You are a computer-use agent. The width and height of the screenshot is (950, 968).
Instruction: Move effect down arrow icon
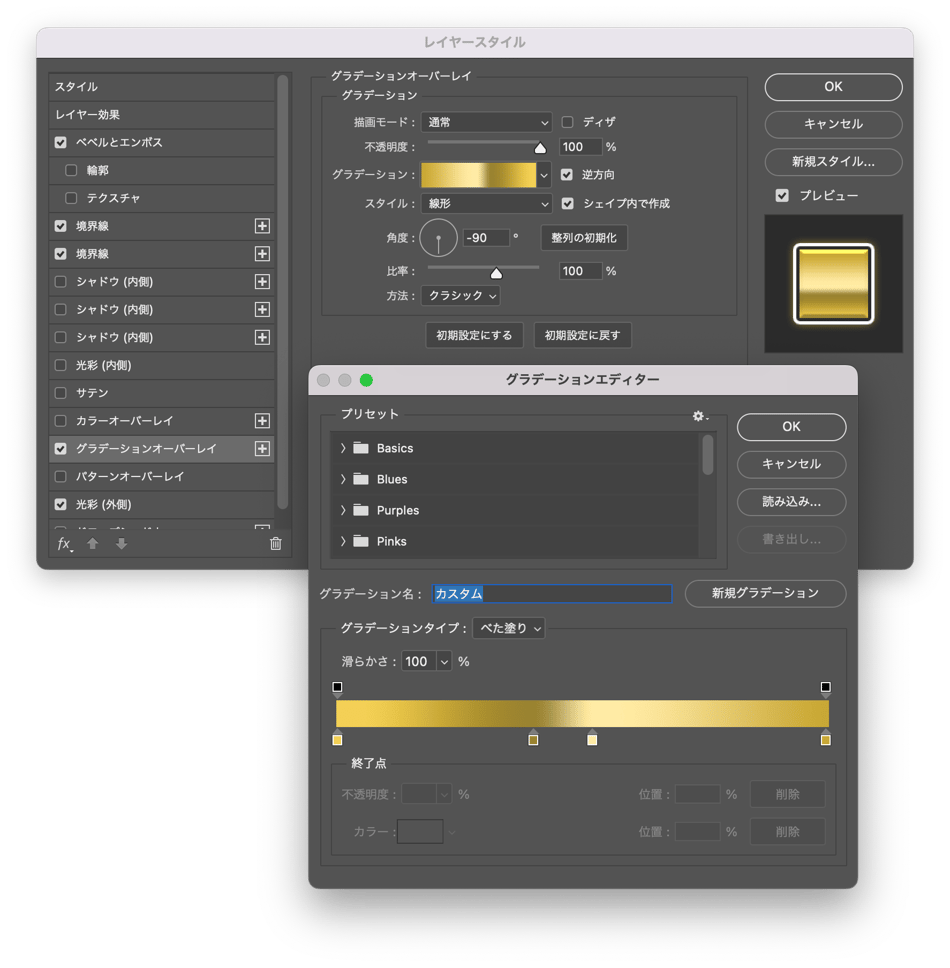122,543
